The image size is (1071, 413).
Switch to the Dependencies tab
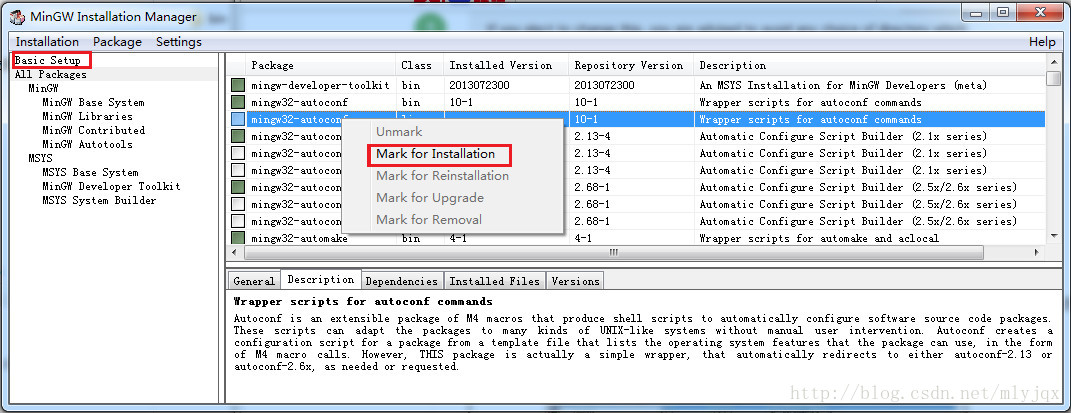[x=402, y=281]
